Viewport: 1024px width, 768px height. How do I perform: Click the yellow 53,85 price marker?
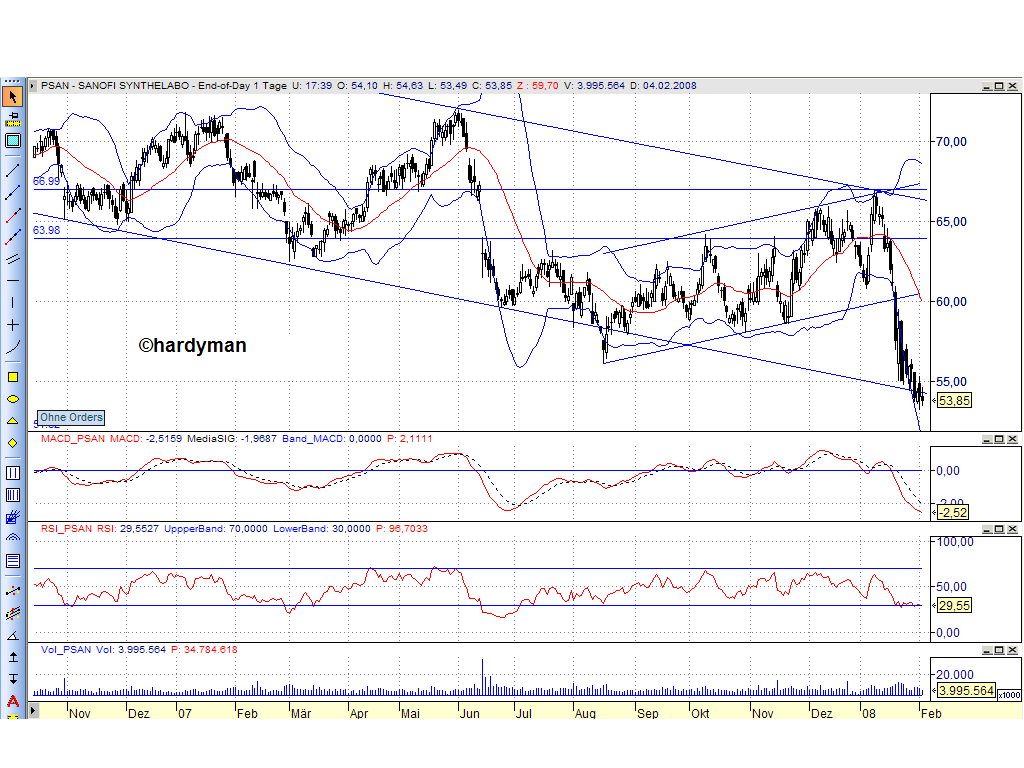point(952,400)
